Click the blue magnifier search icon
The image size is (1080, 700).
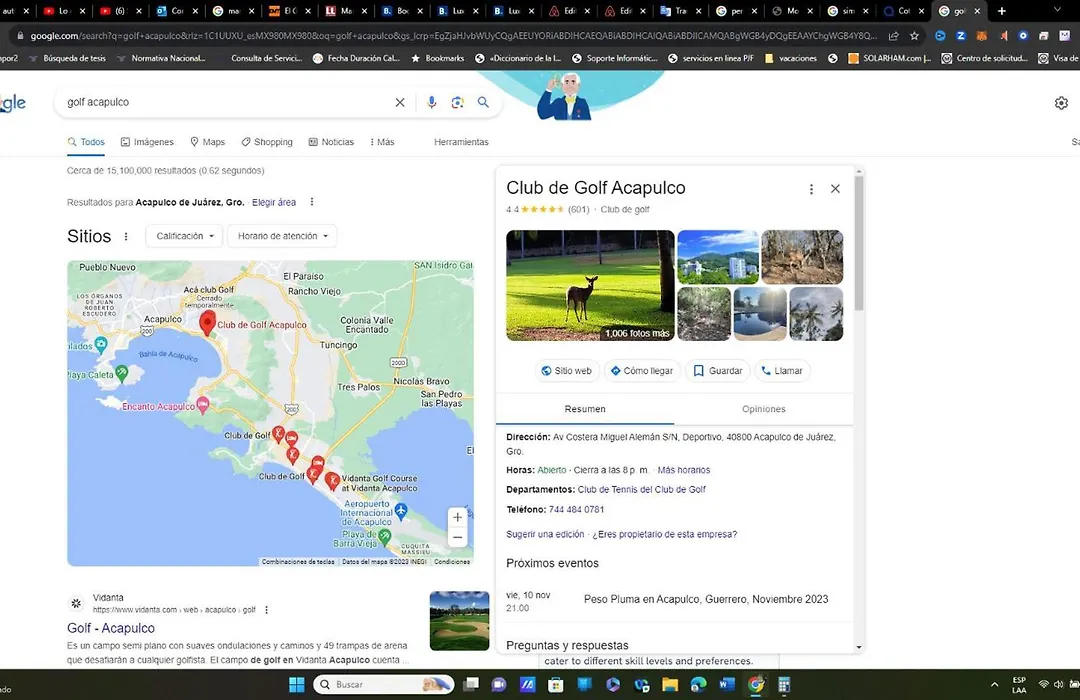pos(483,102)
